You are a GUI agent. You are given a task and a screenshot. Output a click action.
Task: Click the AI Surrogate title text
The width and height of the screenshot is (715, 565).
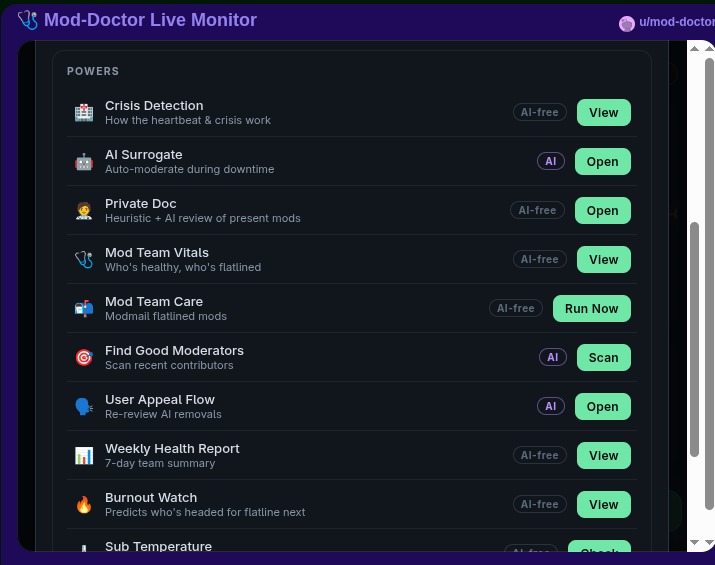pyautogui.click(x=144, y=155)
